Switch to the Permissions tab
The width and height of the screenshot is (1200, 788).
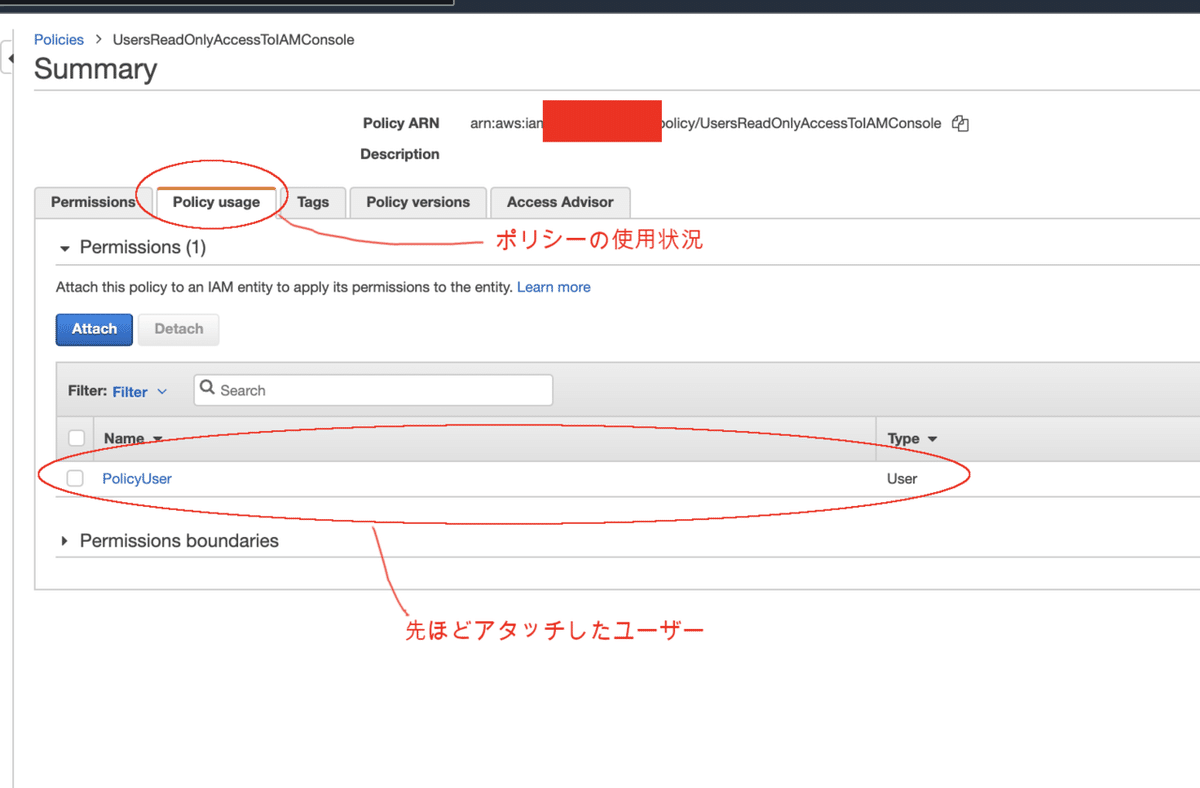[93, 202]
